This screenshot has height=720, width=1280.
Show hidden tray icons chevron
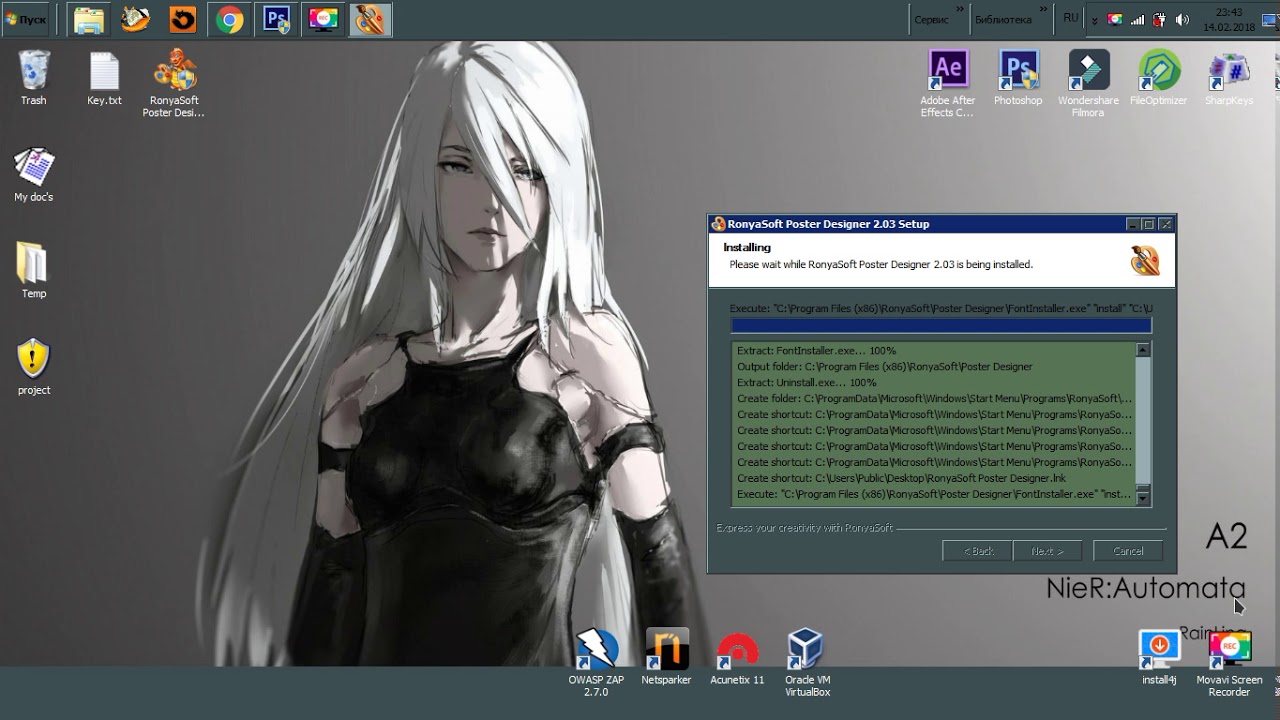1094,20
